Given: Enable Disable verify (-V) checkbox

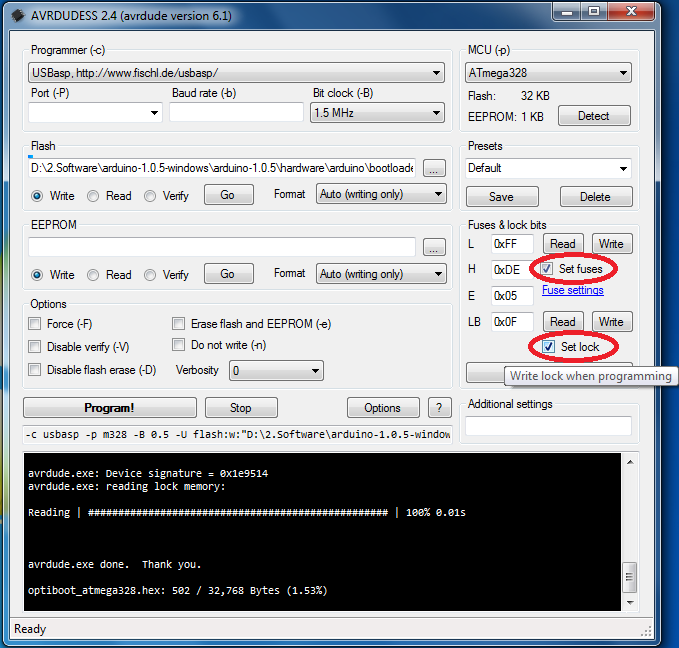Looking at the screenshot, I should 35,347.
